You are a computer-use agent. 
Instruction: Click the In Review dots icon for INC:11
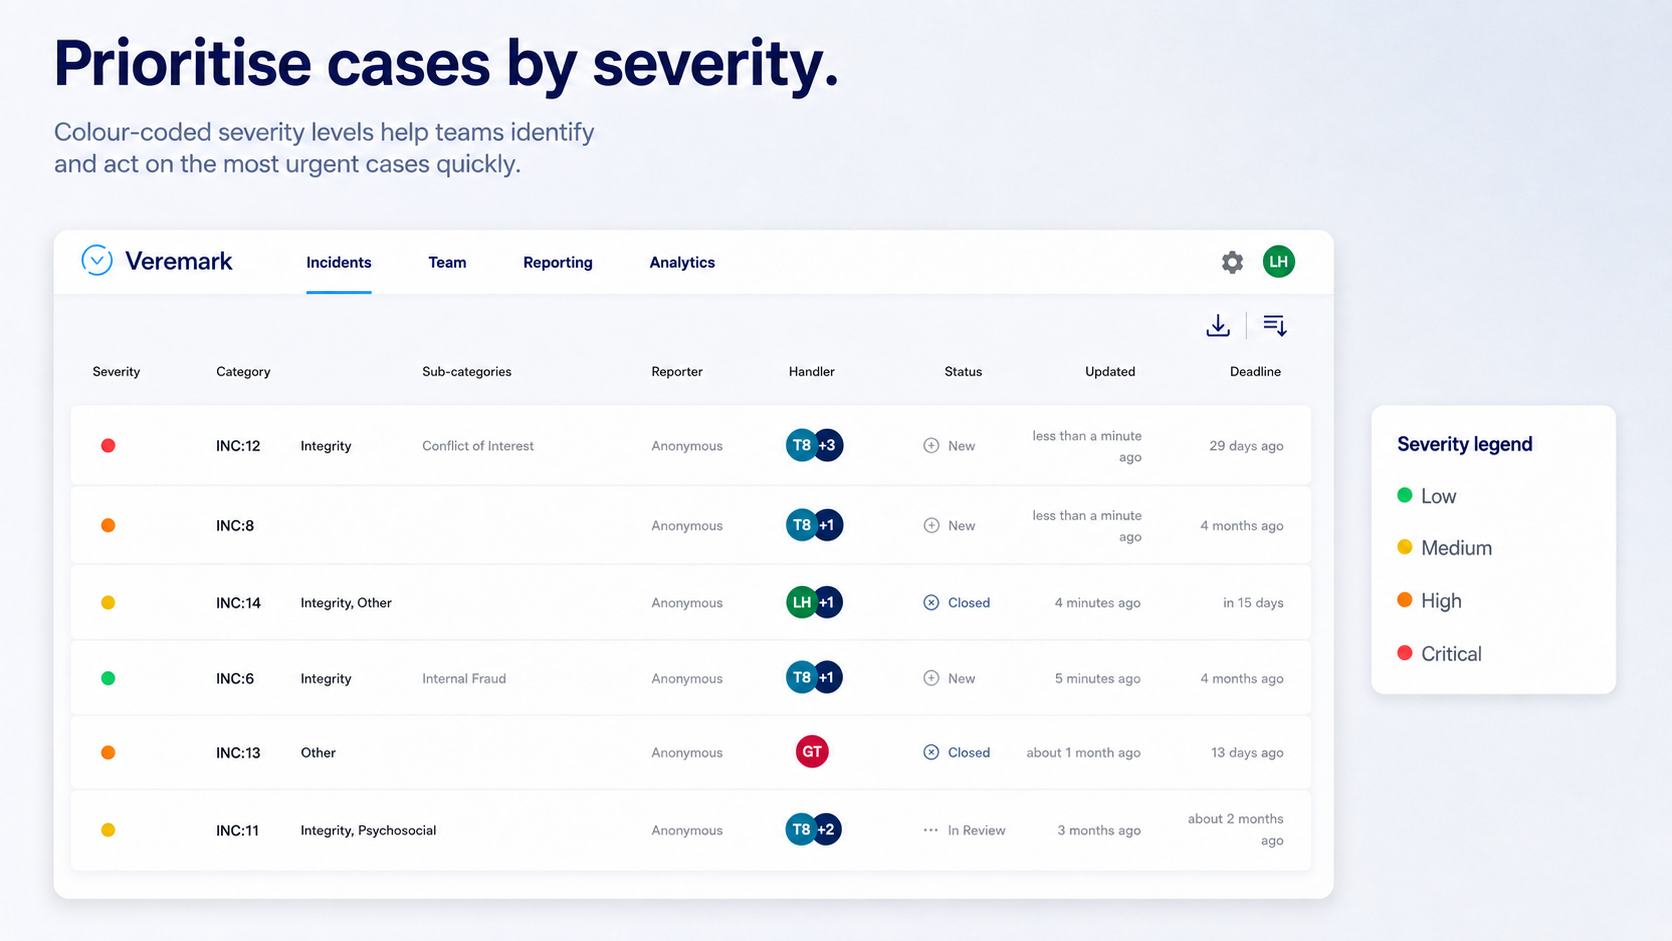pos(931,830)
